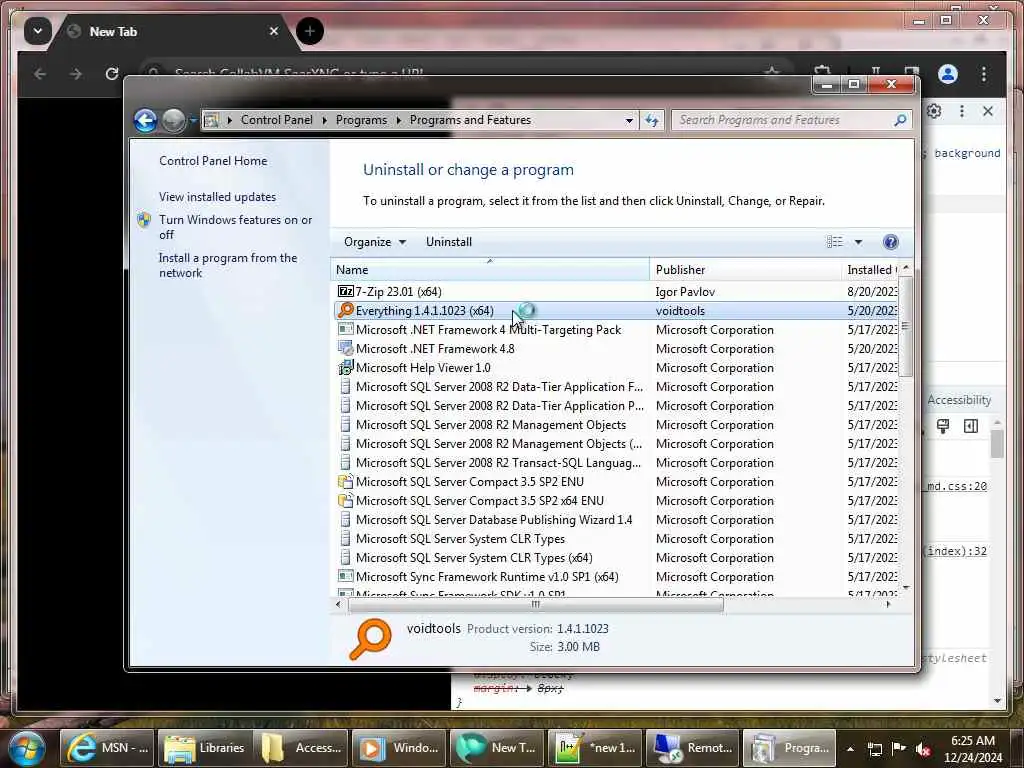Image resolution: width=1024 pixels, height=768 pixels.
Task: Open the Accessibility tab in DevTools
Action: point(959,400)
